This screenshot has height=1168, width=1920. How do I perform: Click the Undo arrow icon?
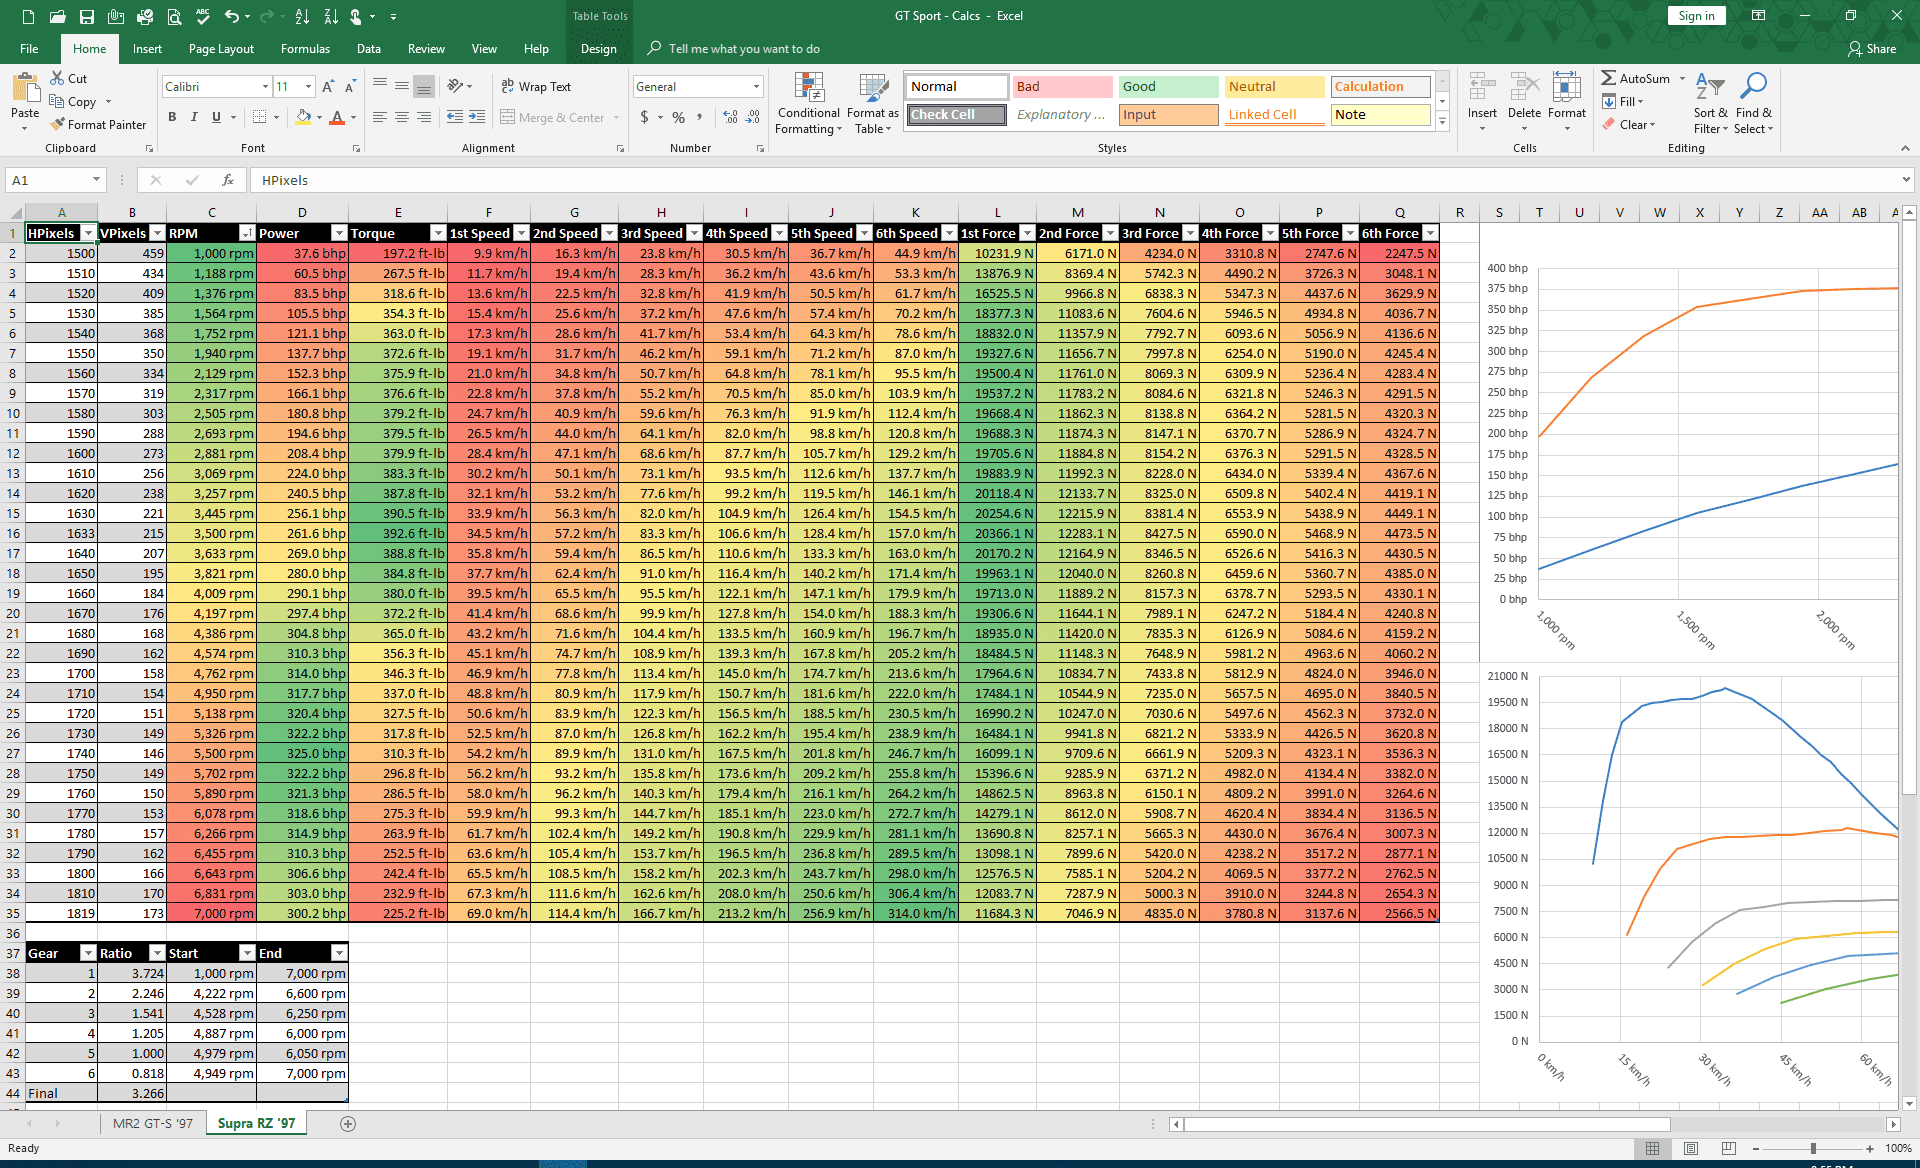pos(232,16)
